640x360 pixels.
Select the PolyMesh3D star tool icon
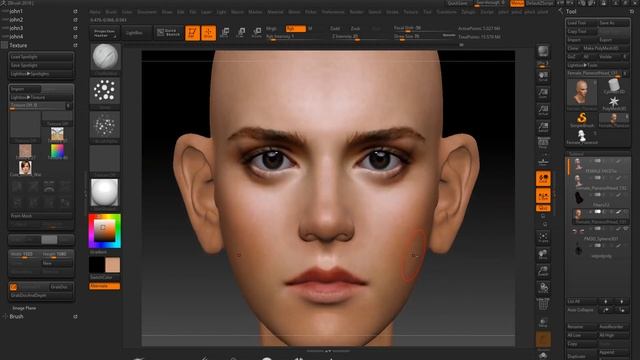pyautogui.click(x=614, y=103)
